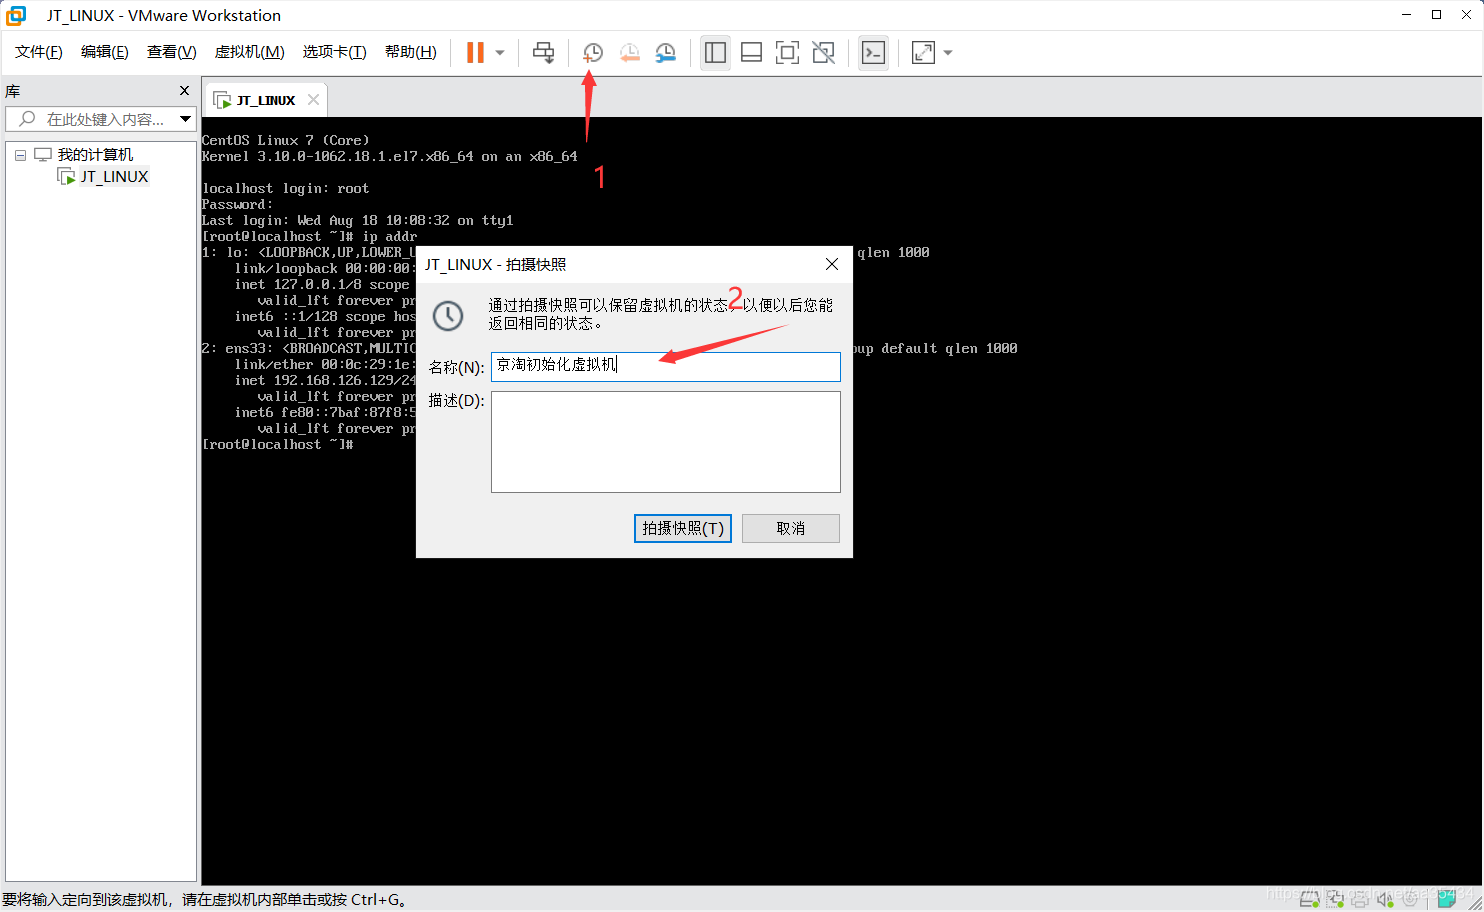Open the 帮助(H) menu
1484x912 pixels.
click(411, 52)
